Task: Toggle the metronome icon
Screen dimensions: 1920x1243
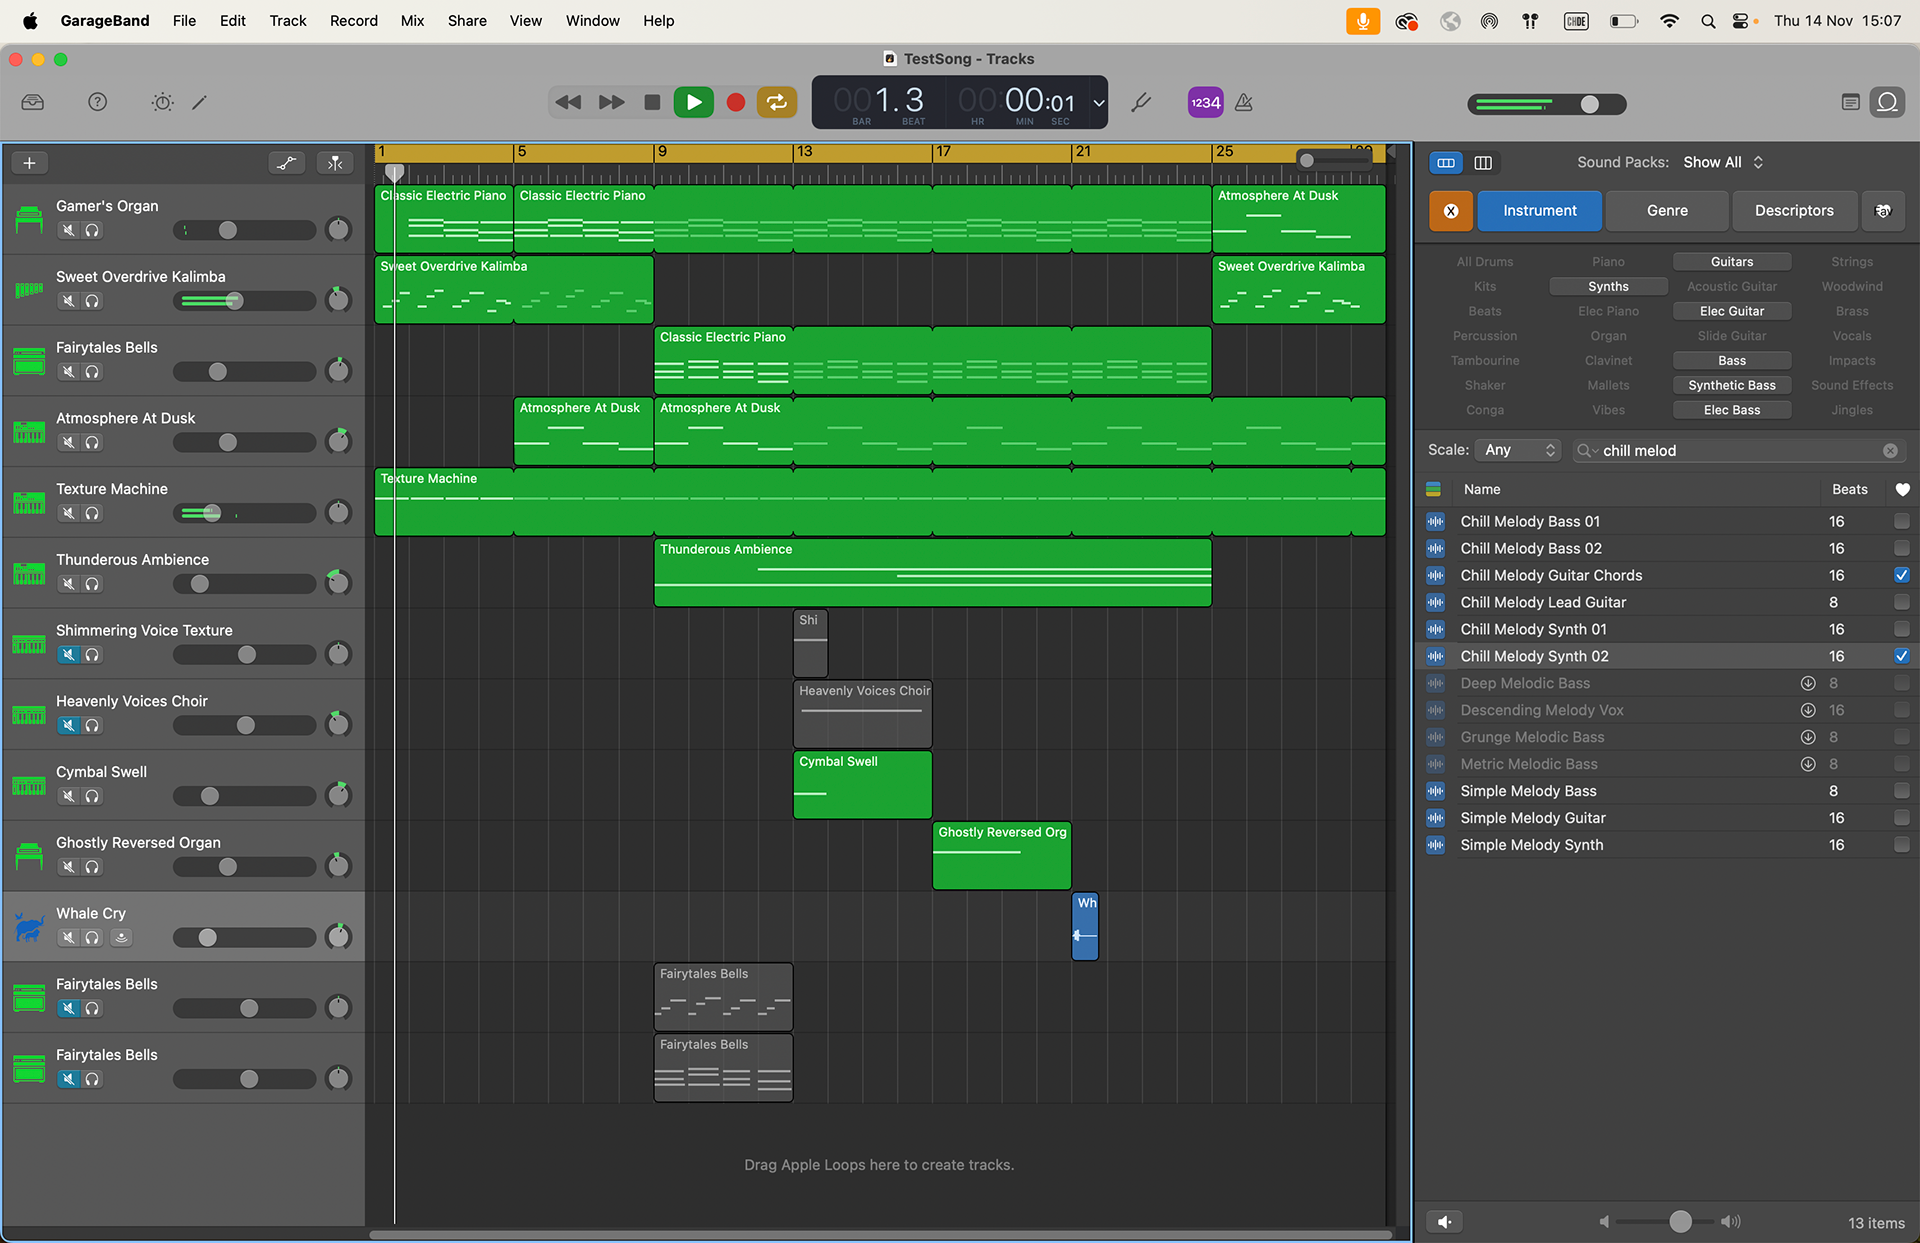Action: click(x=1244, y=102)
